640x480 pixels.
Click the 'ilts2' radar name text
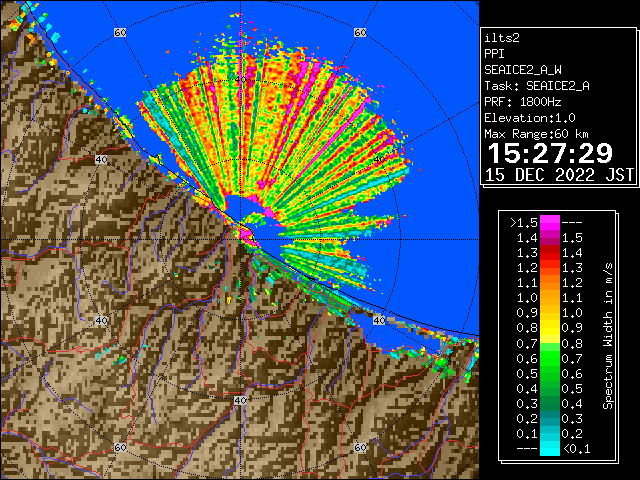coord(502,38)
